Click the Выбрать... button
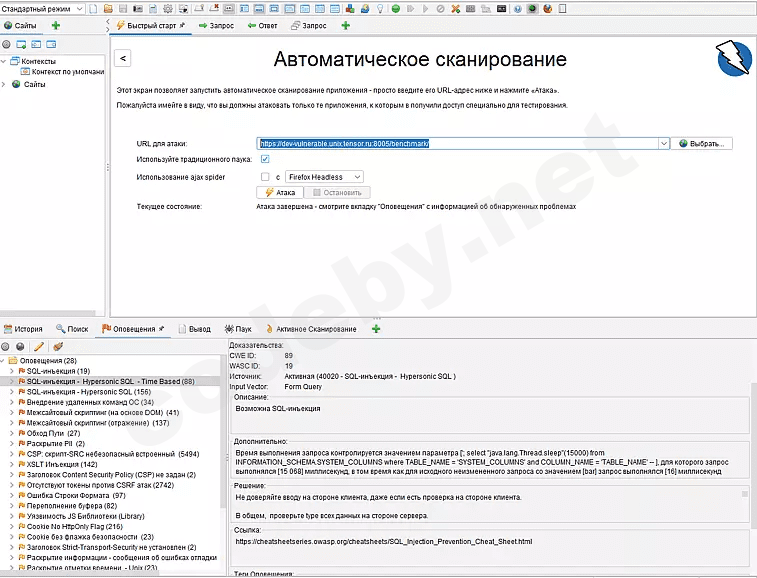 (703, 143)
